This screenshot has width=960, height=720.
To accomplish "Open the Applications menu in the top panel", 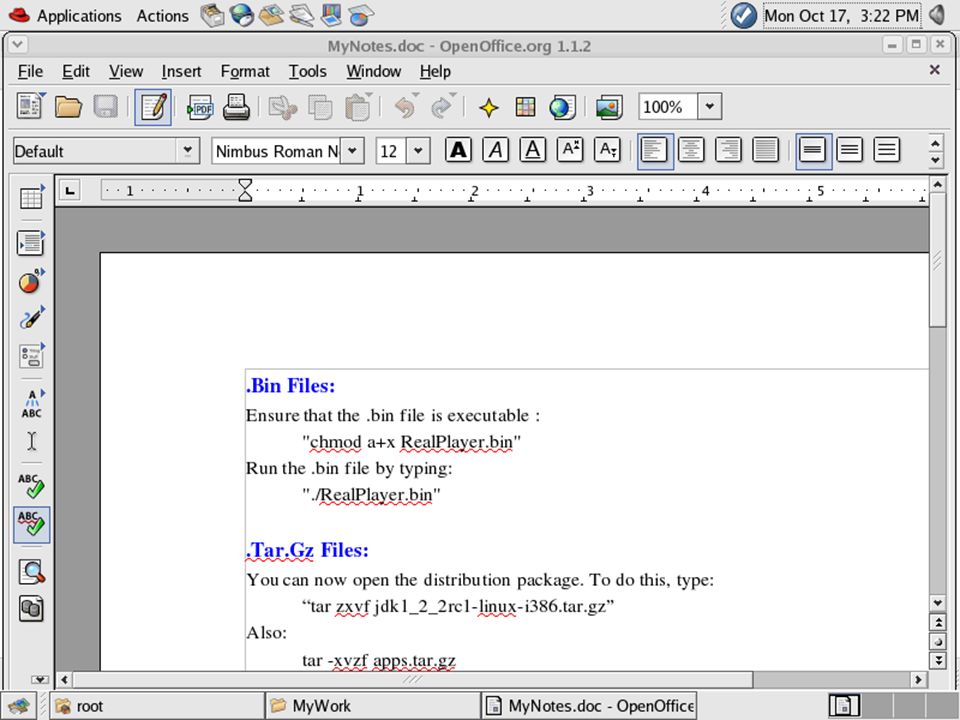I will click(x=79, y=16).
